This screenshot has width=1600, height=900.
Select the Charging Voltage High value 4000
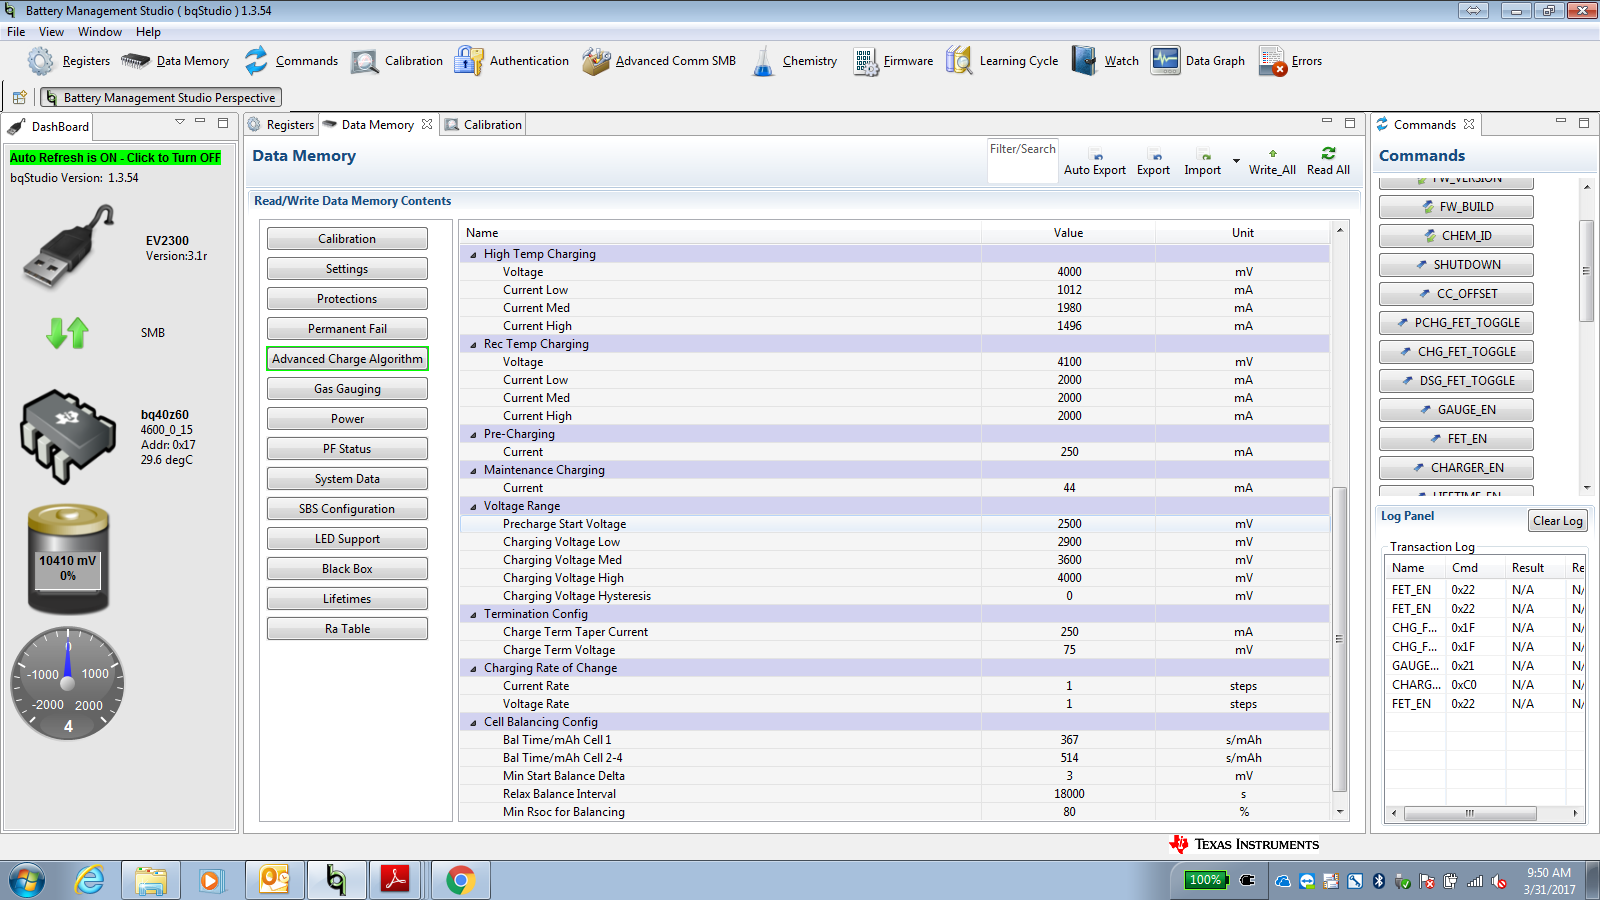(x=1069, y=578)
